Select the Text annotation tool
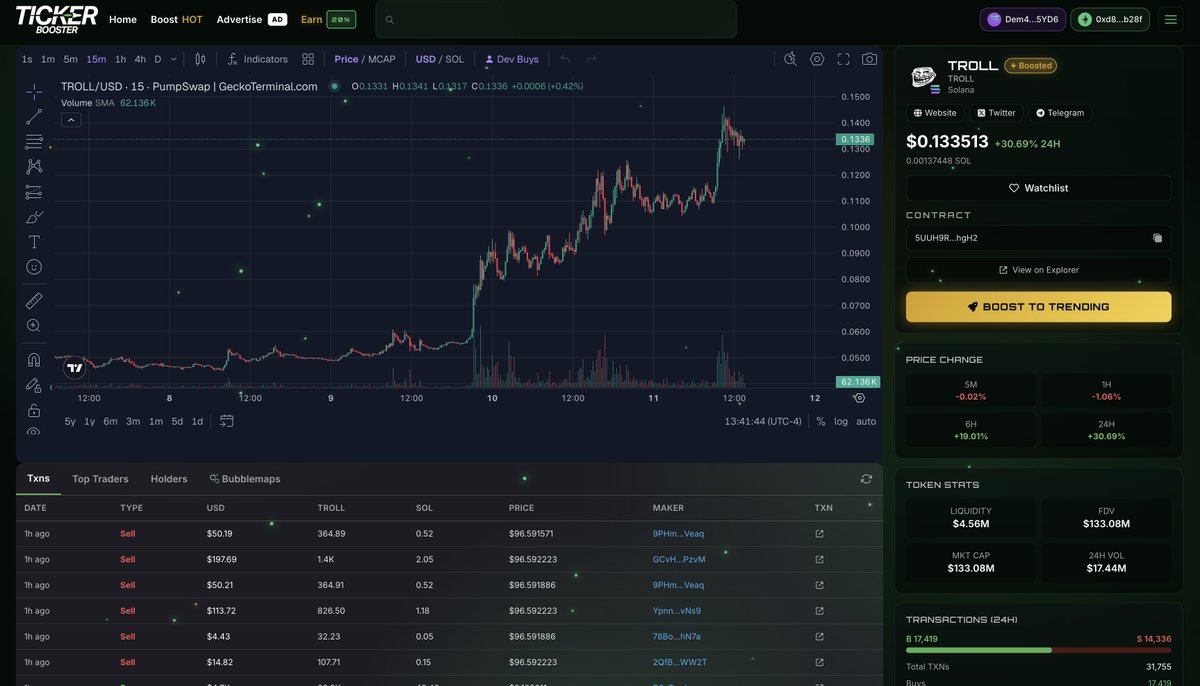This screenshot has height=686, width=1200. coord(34,242)
